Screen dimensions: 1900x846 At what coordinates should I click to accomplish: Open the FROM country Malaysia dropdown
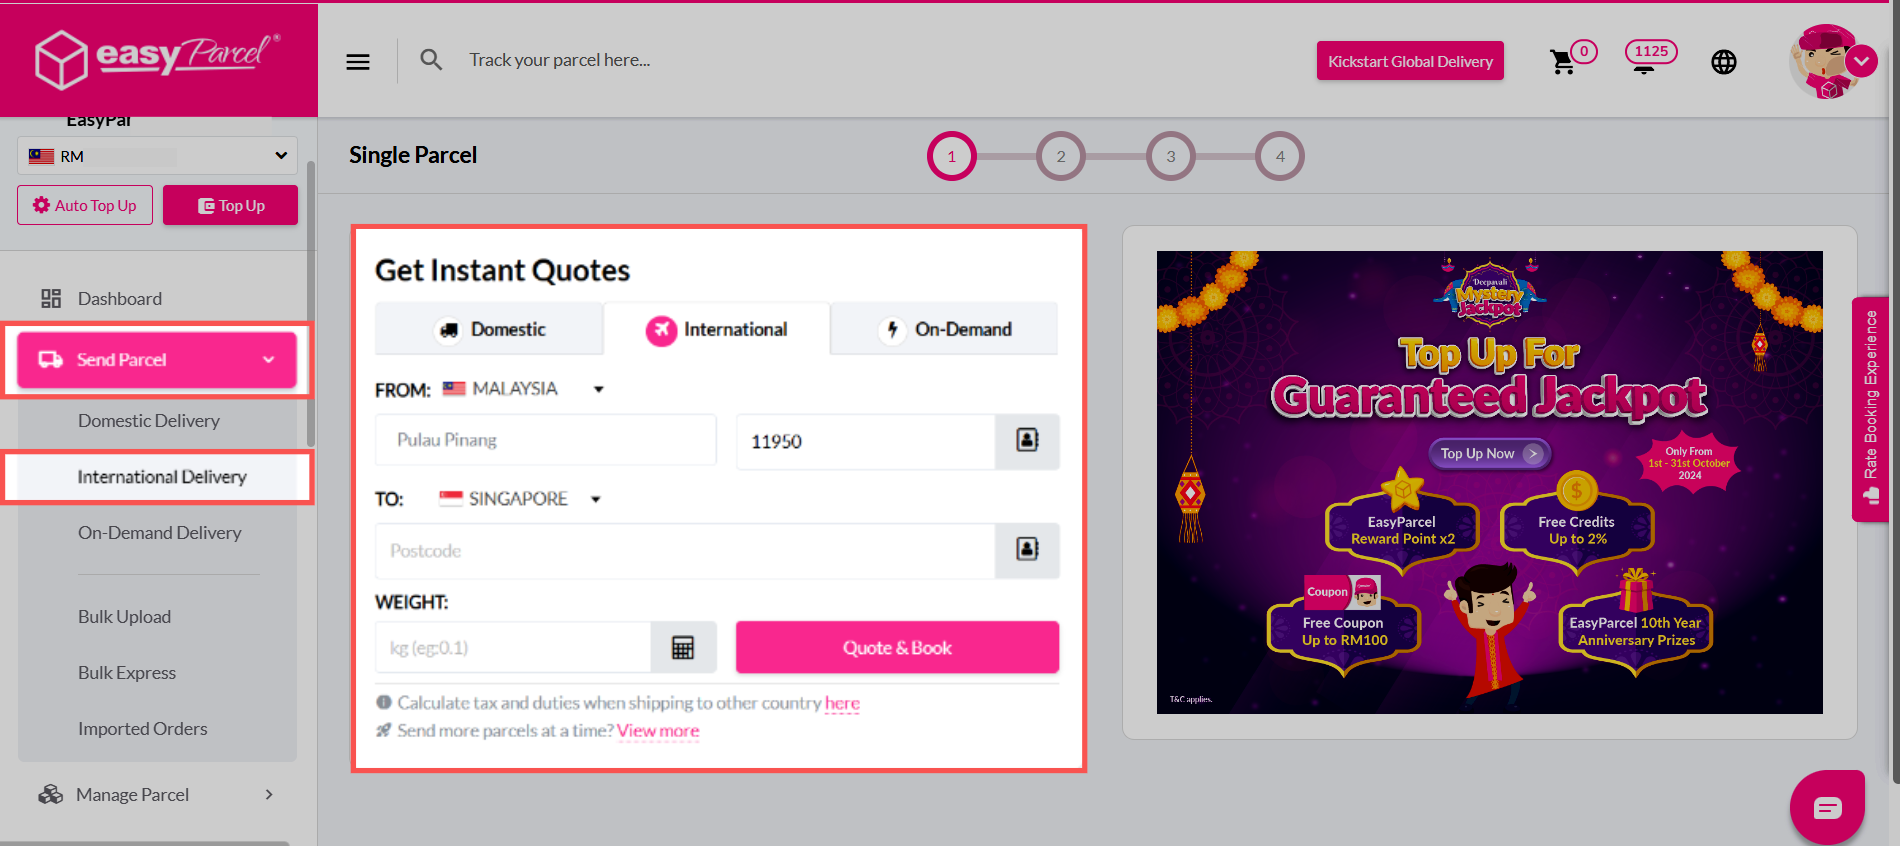tap(524, 389)
